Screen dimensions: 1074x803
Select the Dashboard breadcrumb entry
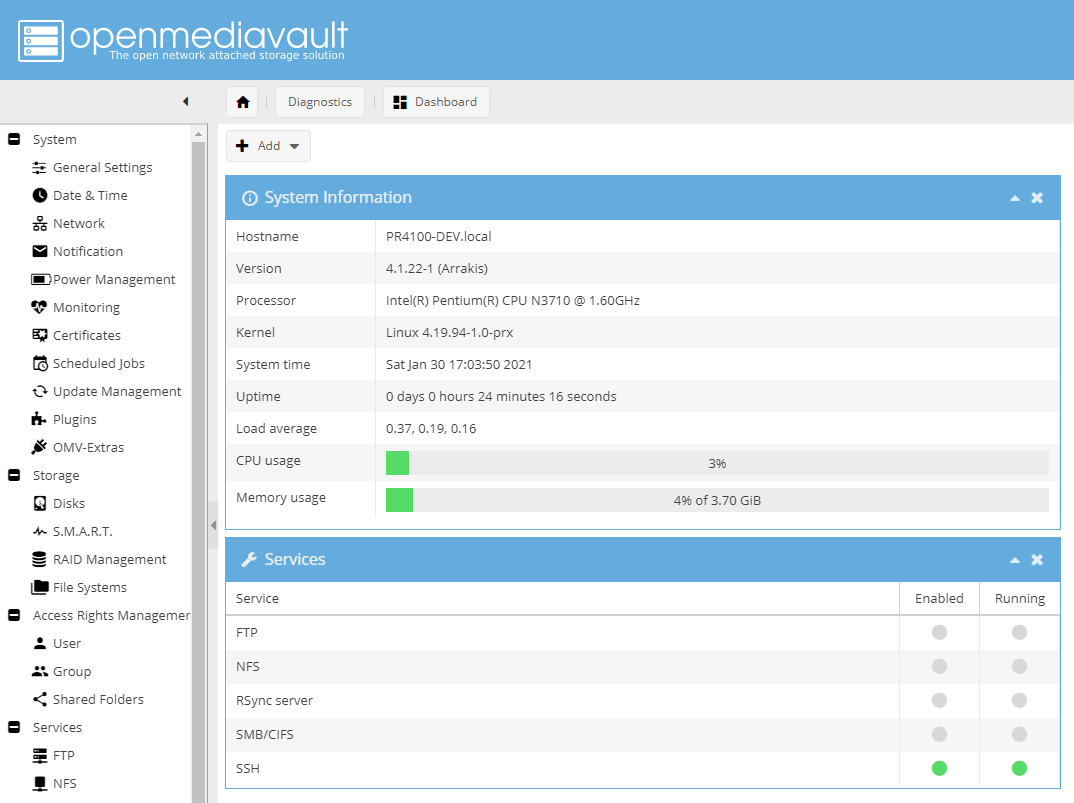[x=436, y=101]
